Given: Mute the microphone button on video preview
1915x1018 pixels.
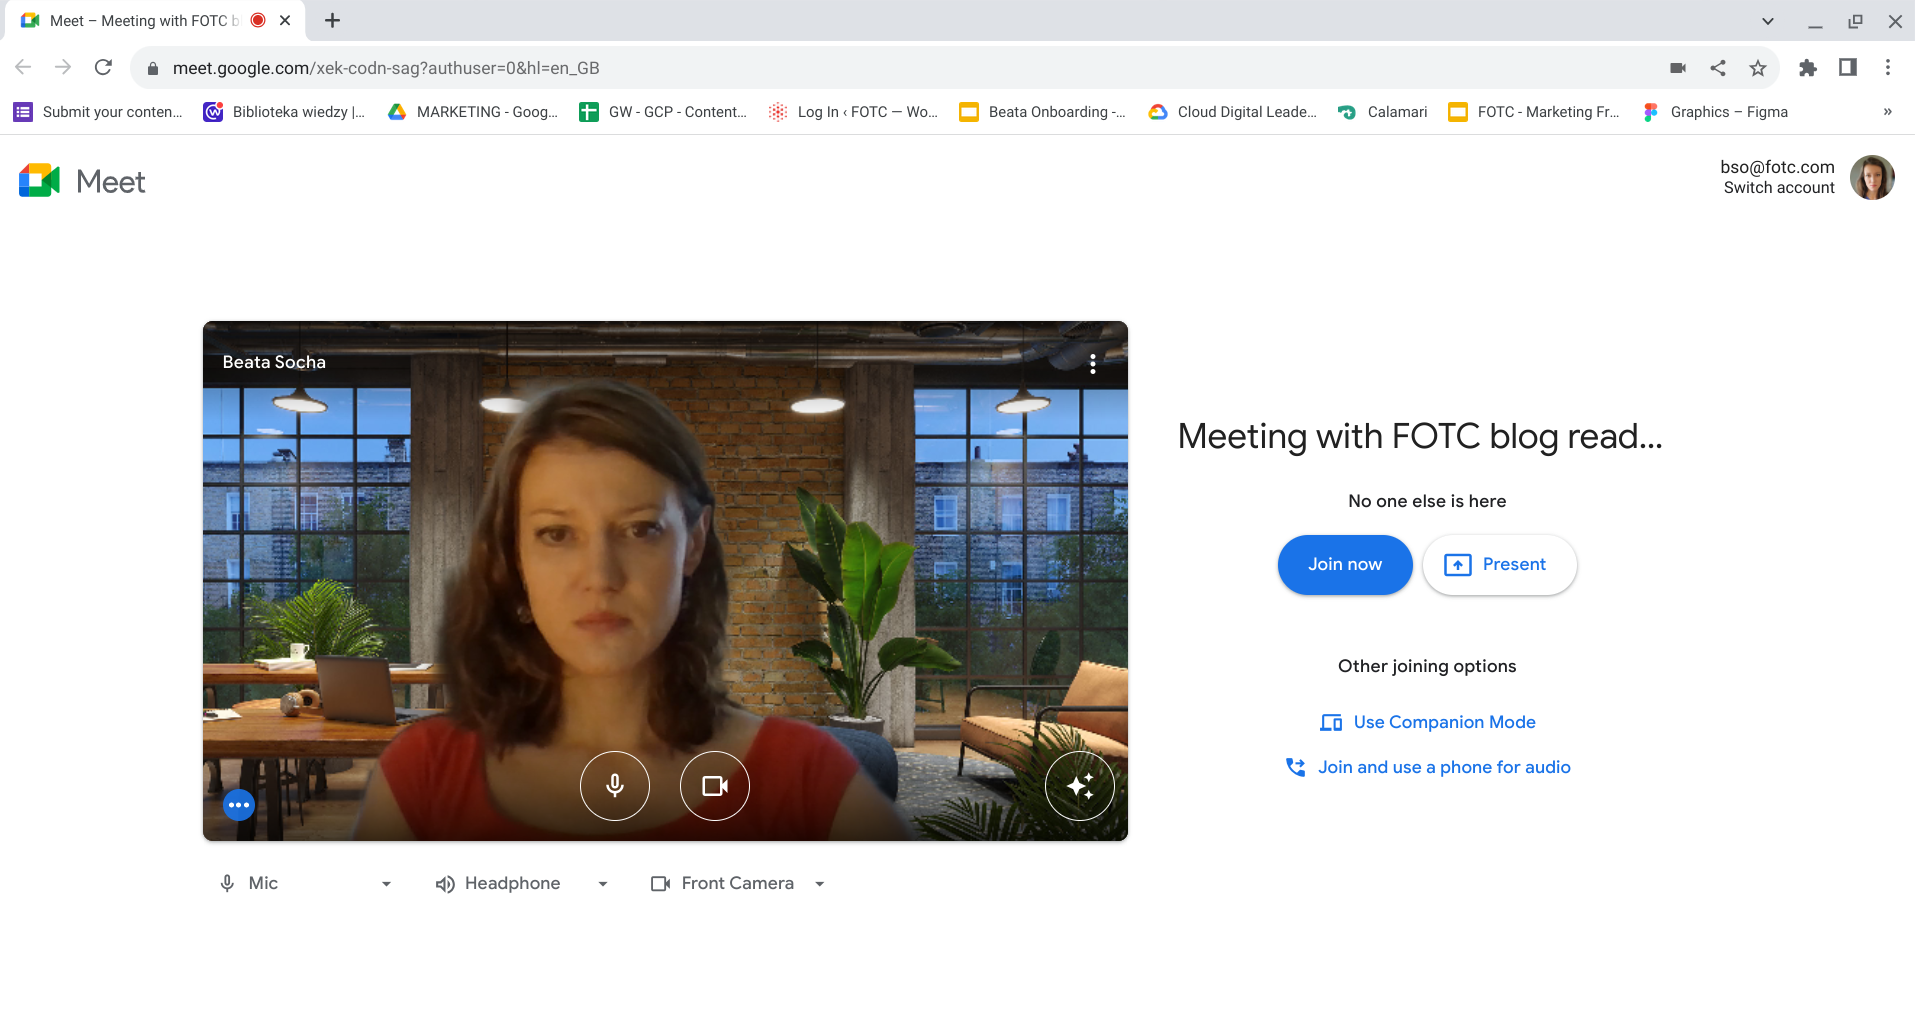Looking at the screenshot, I should coord(615,786).
